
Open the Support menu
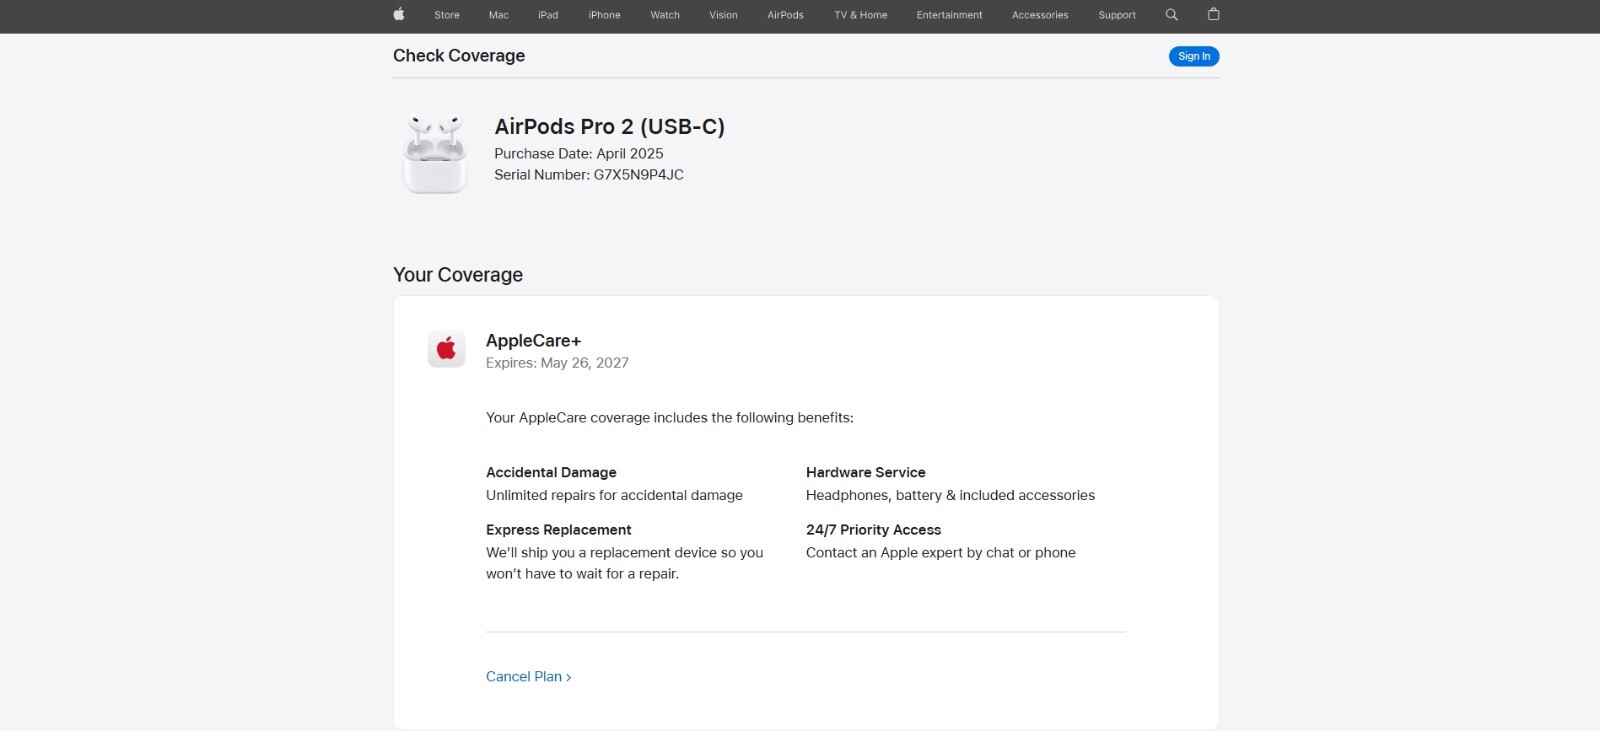coord(1117,15)
